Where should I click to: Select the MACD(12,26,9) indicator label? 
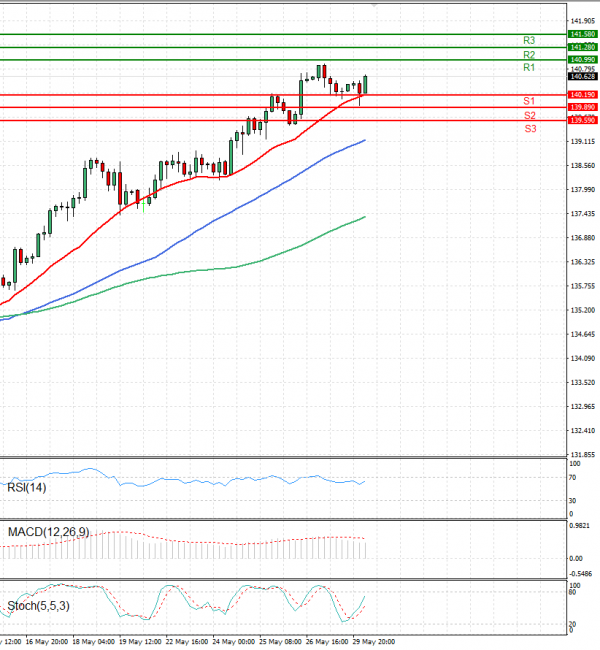click(48, 532)
